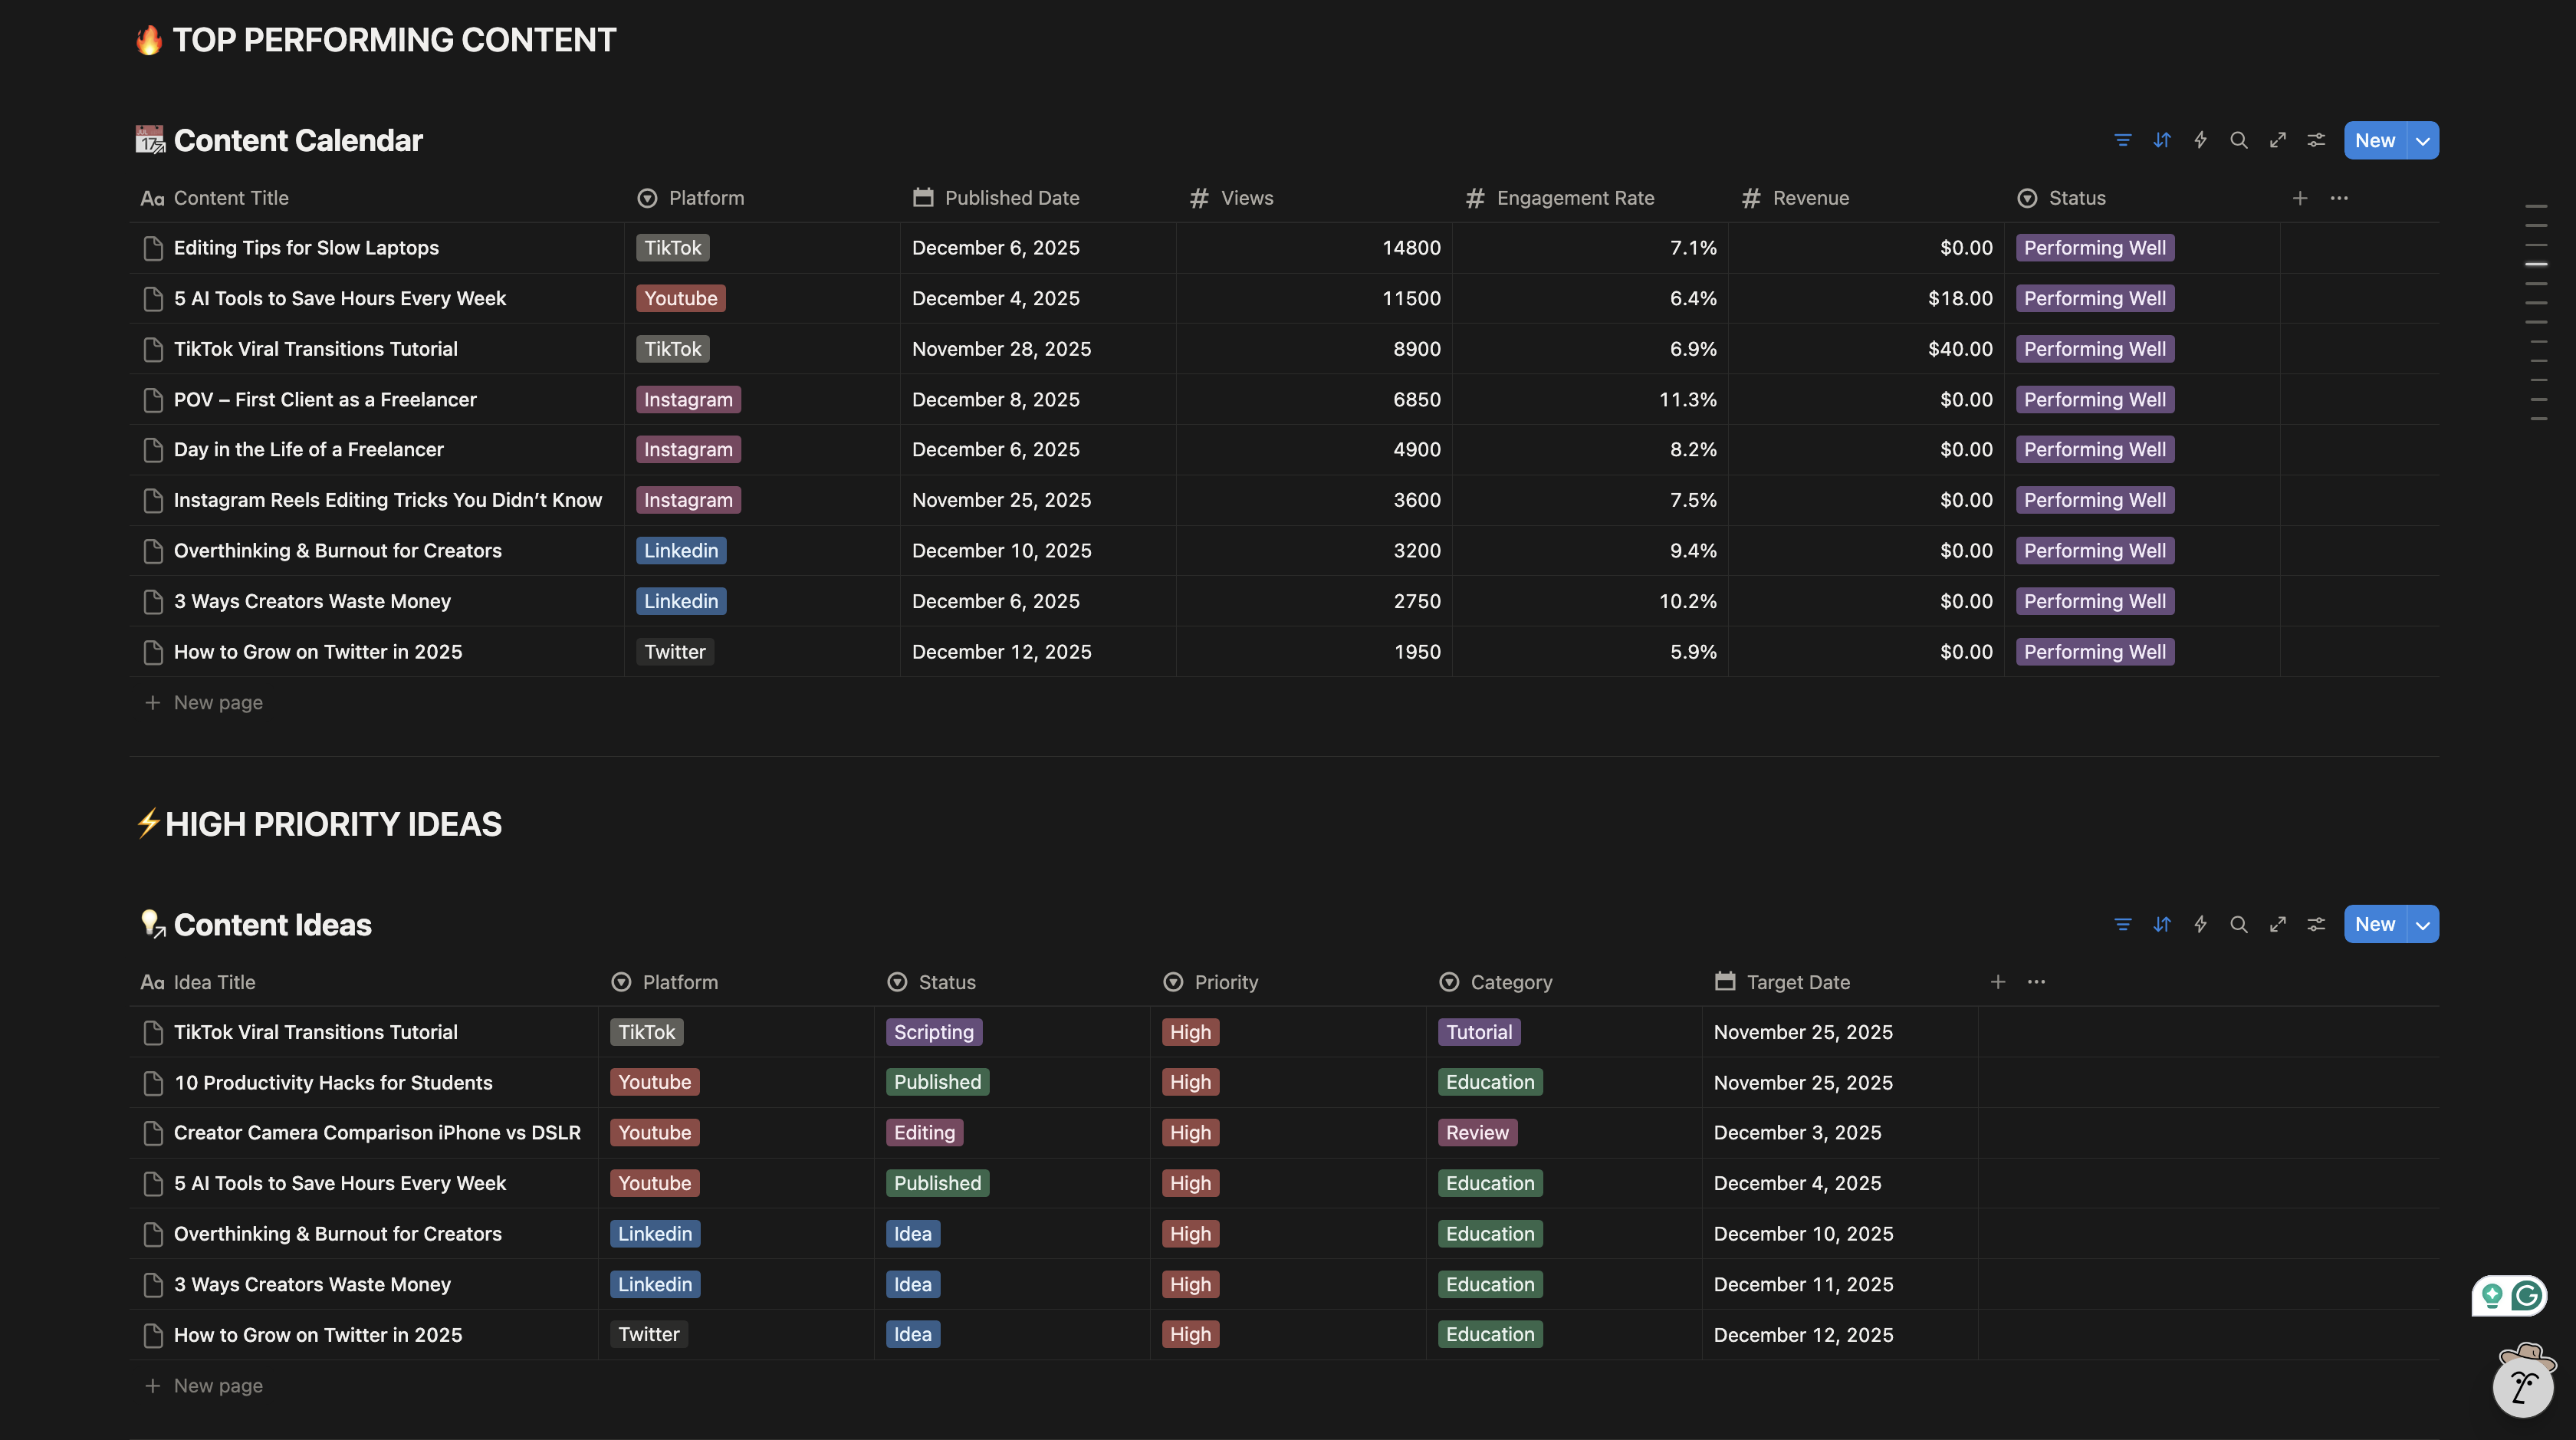Click sort icon in Content Calendar toolbar
Viewport: 2576px width, 1440px height.
[2161, 140]
